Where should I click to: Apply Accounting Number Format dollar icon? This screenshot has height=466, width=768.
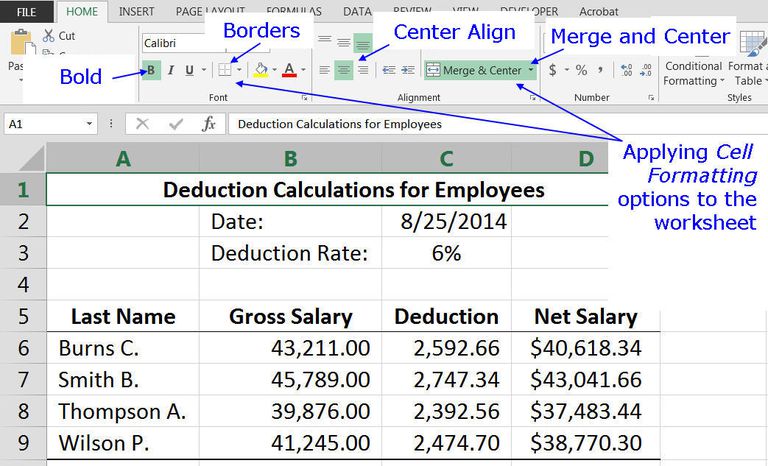552,70
